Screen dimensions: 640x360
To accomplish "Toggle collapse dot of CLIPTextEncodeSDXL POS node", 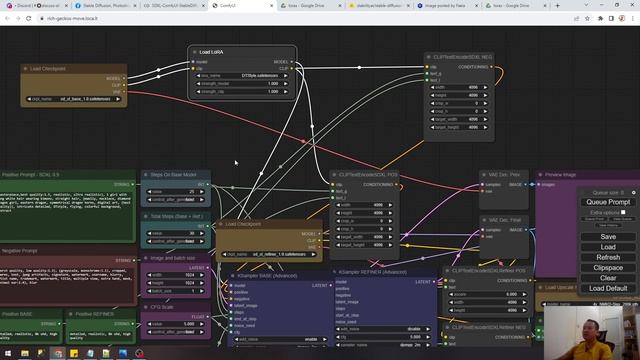I will 334,175.
